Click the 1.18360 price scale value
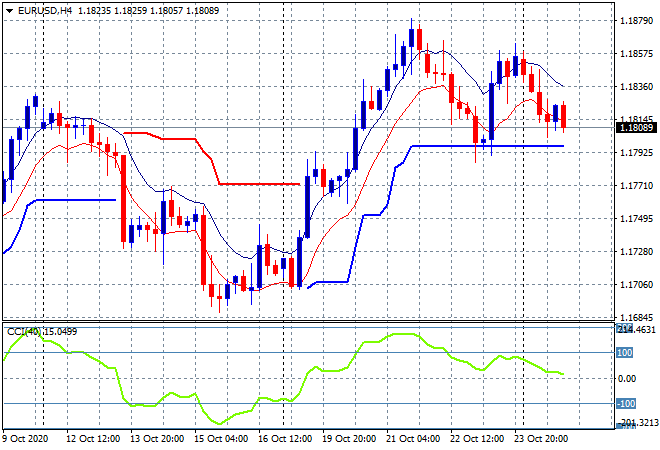Viewport: 660px width, 450px height. coord(636,87)
